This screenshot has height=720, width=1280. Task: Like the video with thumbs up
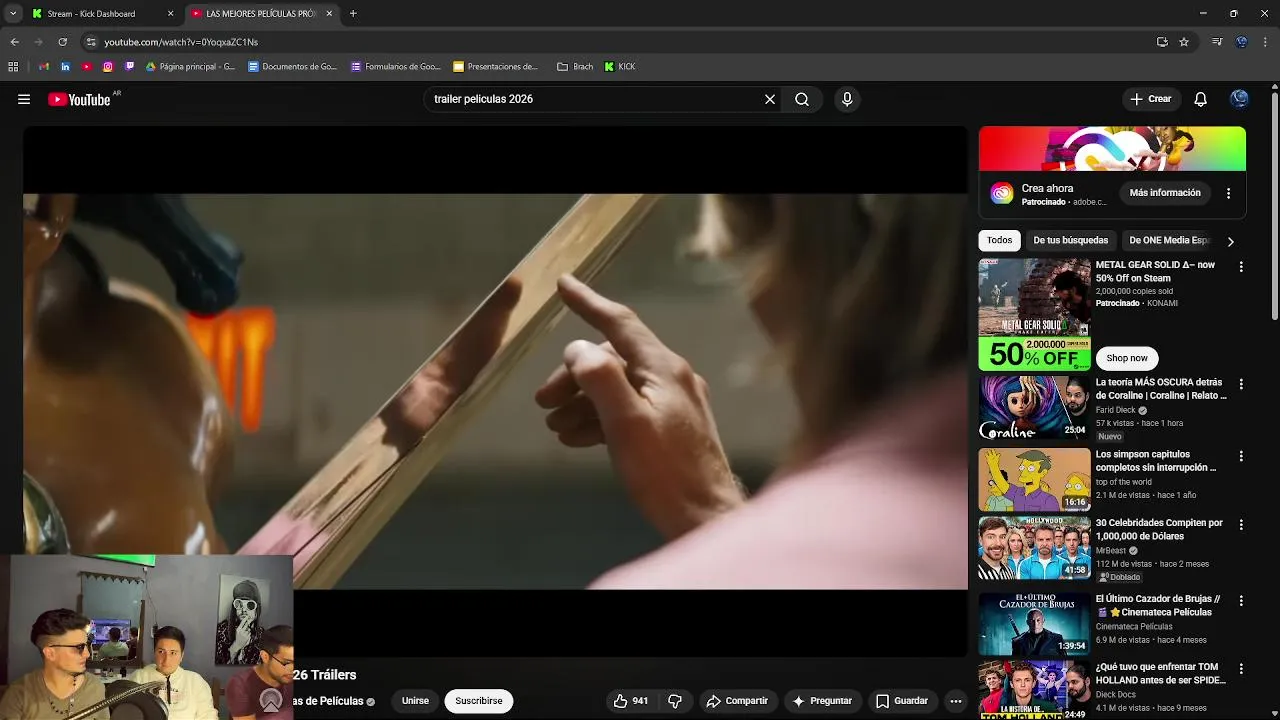pyautogui.click(x=630, y=701)
